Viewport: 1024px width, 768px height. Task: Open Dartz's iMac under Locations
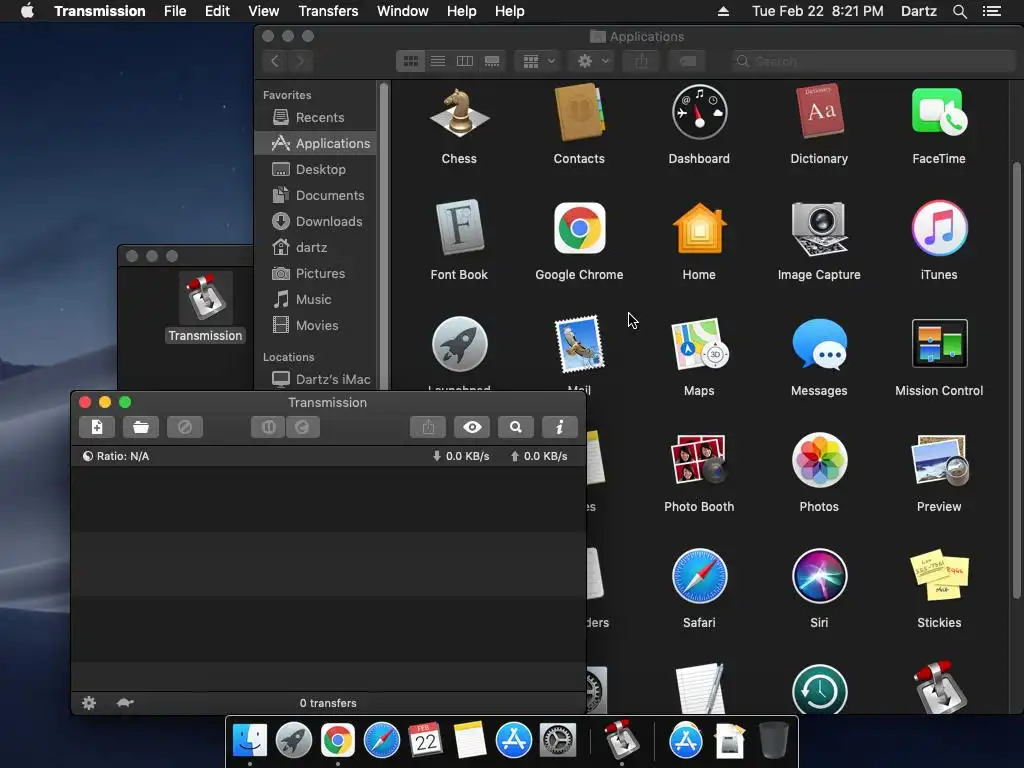pos(315,379)
